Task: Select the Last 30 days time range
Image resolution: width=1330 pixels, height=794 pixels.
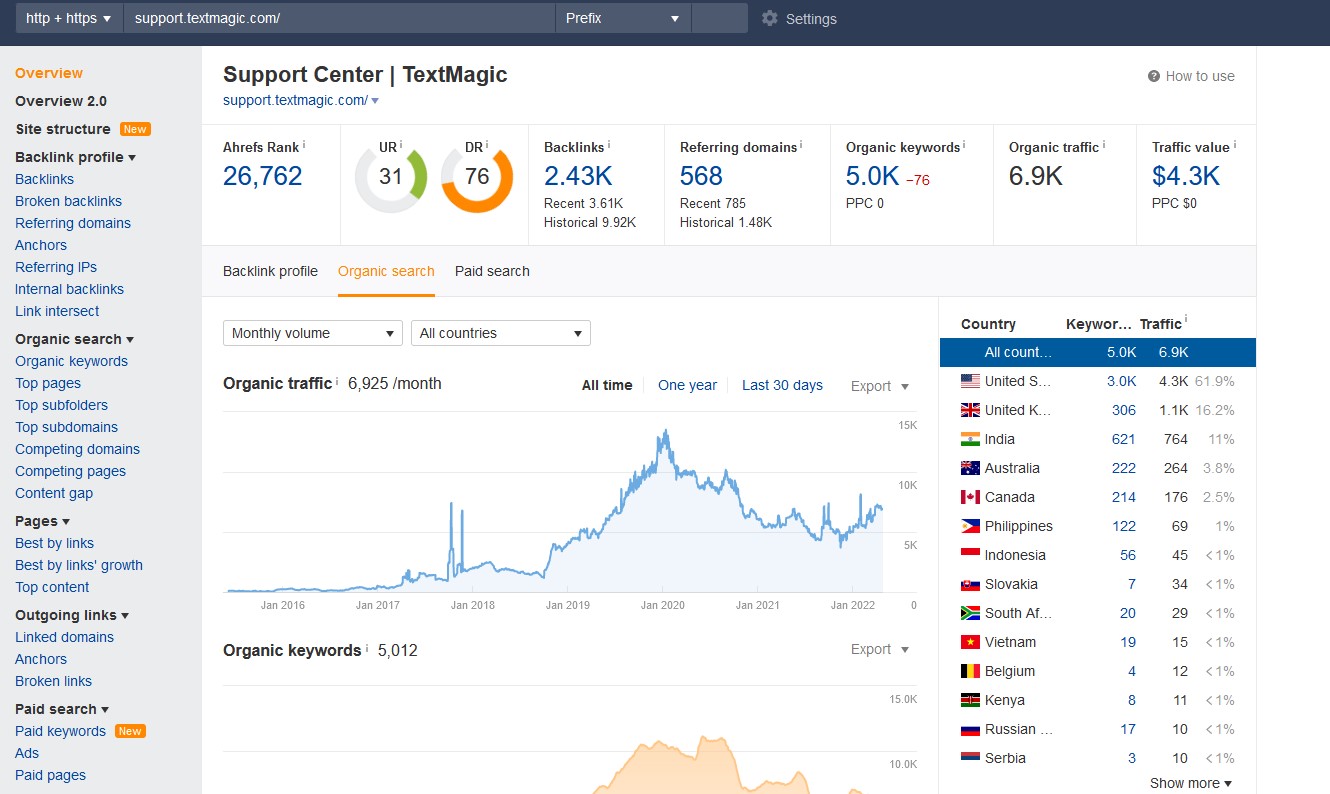Action: coord(782,386)
